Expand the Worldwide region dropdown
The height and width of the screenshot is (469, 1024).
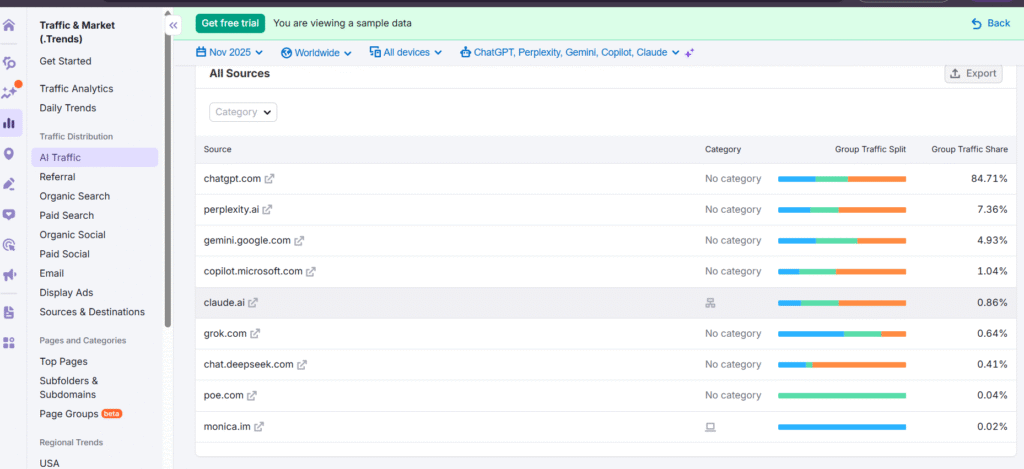click(x=316, y=52)
